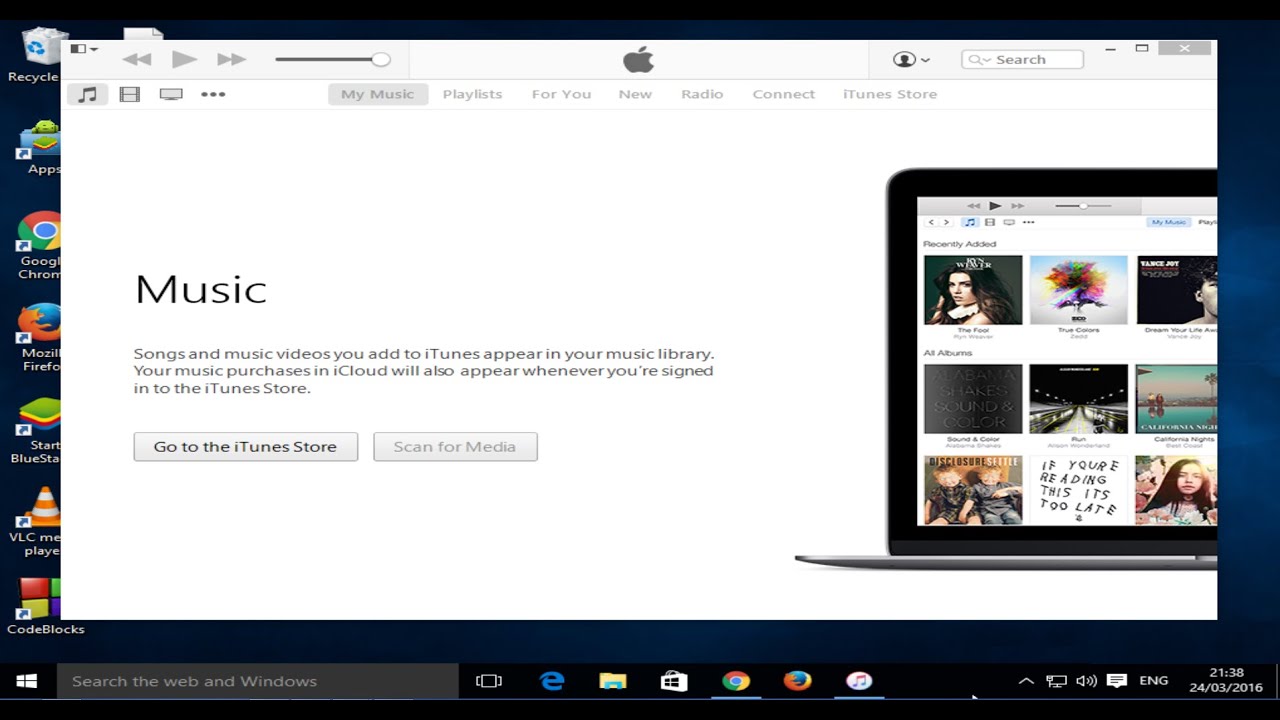Click the Music heading text
This screenshot has height=720, width=1280.
[201, 290]
